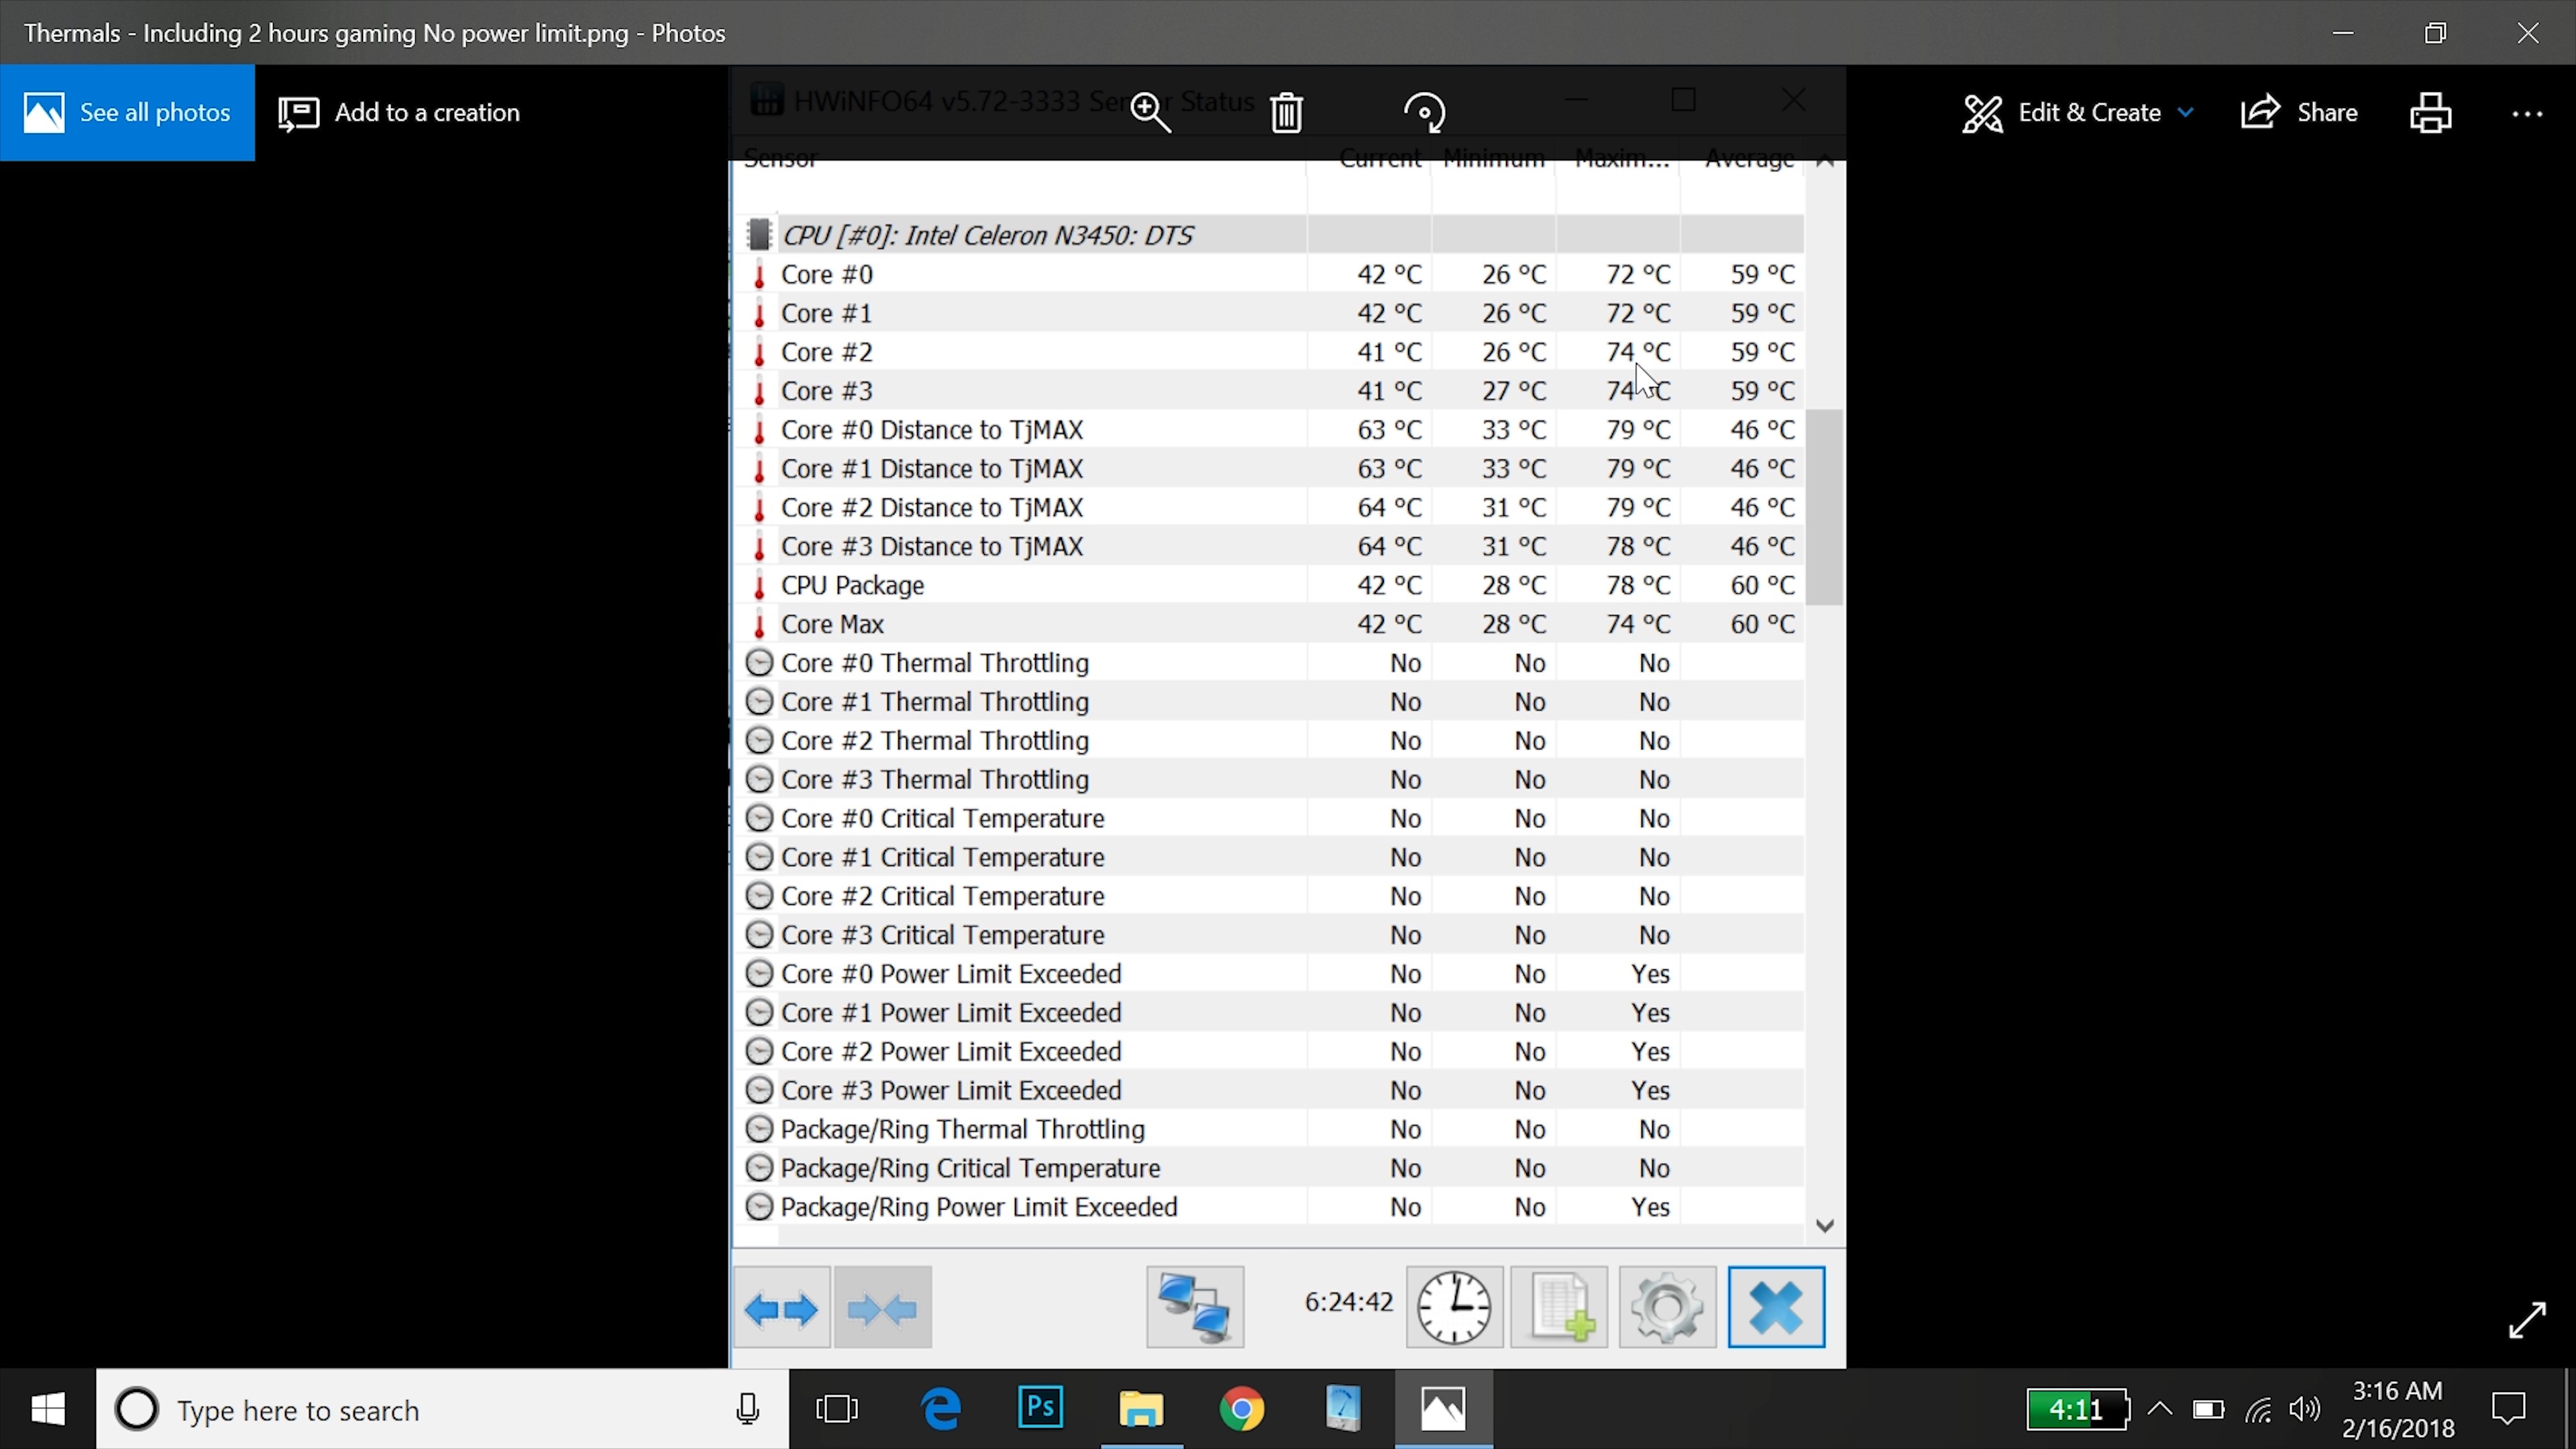Delete the photo with the trash icon
Screen dimensions: 2576x1449
coord(1286,112)
